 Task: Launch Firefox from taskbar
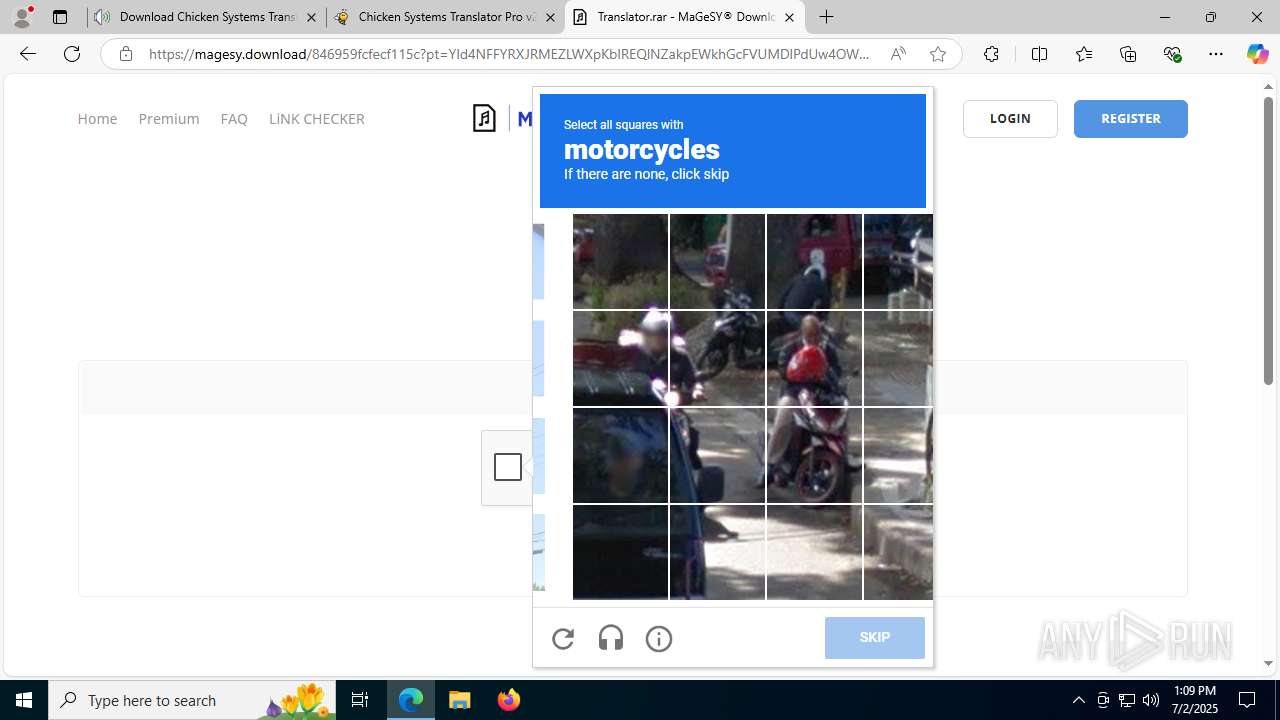(508, 700)
